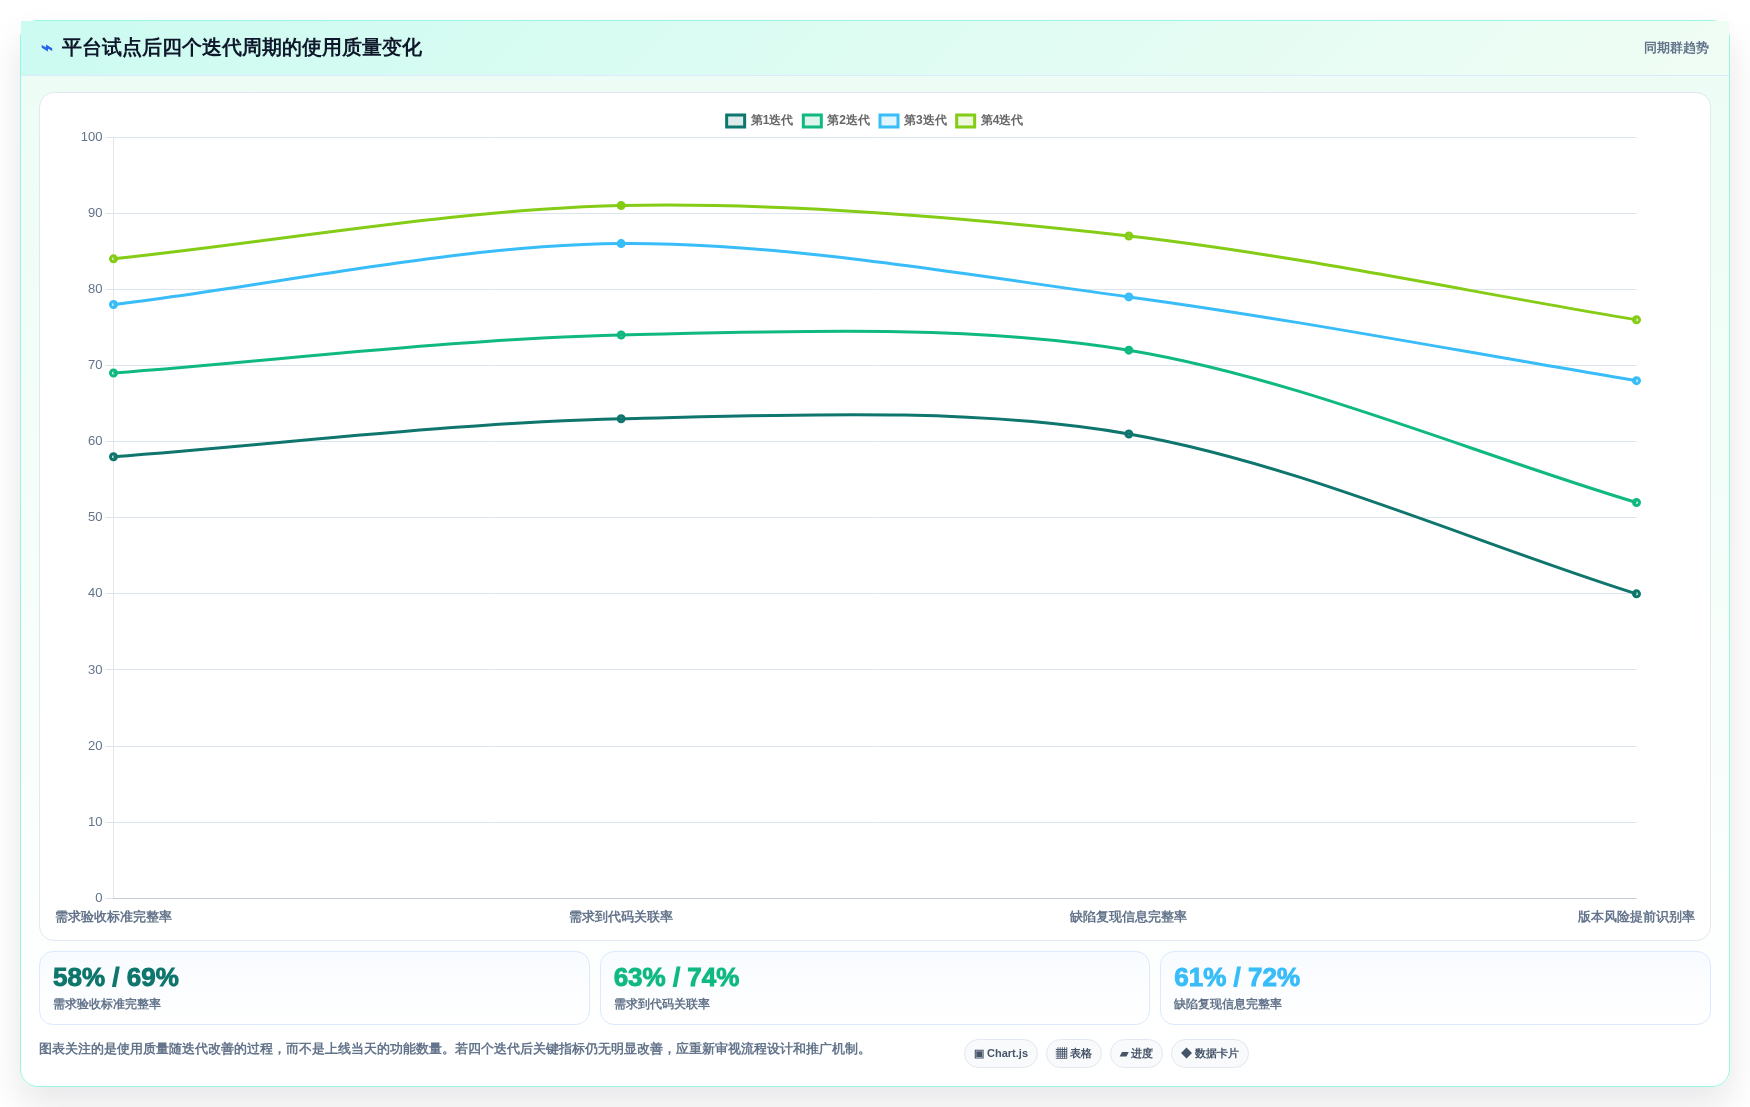Click the 同期群趋势 label in header
Viewport: 1750px width, 1107px height.
pos(1676,48)
